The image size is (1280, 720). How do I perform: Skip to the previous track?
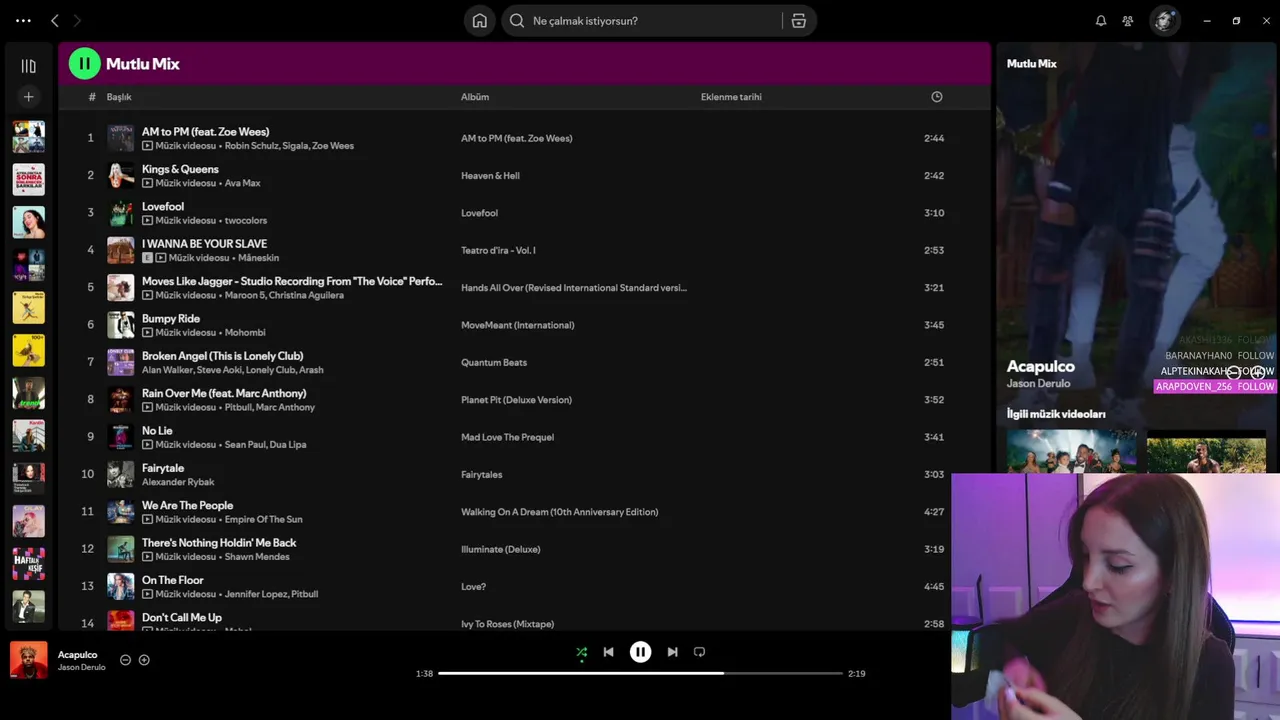tap(608, 652)
